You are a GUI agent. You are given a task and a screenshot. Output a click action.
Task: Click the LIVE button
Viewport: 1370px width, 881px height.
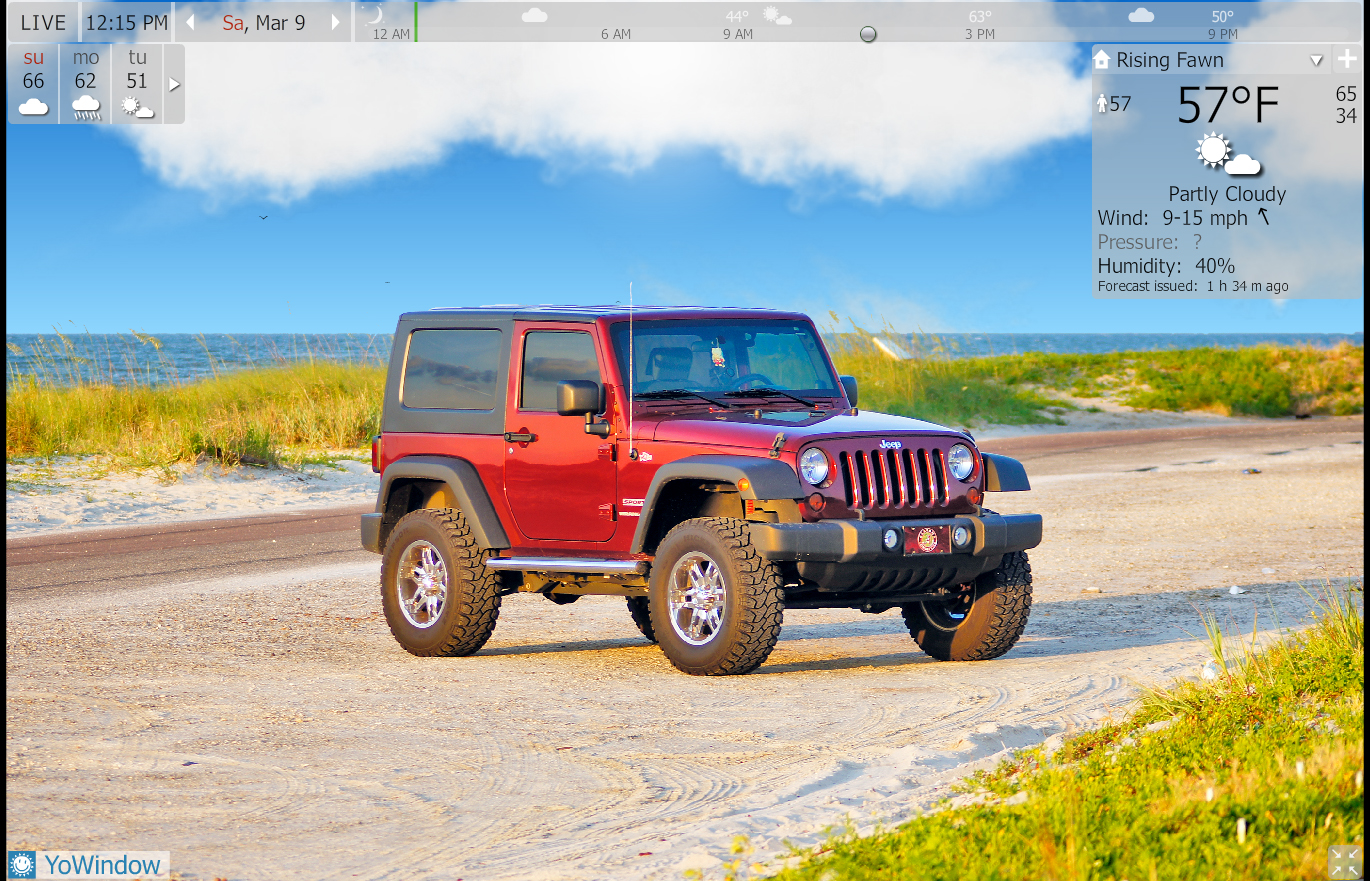(43, 22)
